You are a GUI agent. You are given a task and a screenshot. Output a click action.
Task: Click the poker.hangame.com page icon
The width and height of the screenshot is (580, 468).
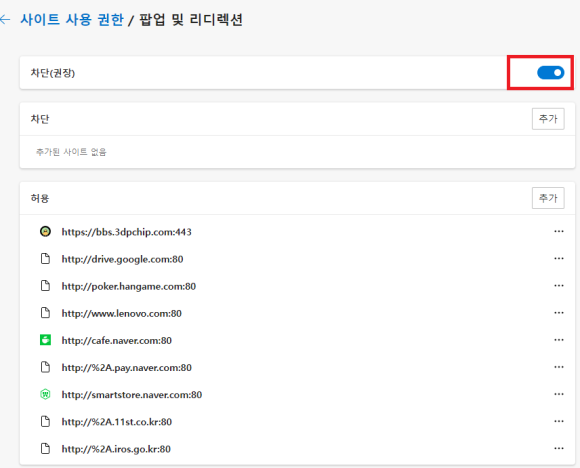tap(45, 286)
